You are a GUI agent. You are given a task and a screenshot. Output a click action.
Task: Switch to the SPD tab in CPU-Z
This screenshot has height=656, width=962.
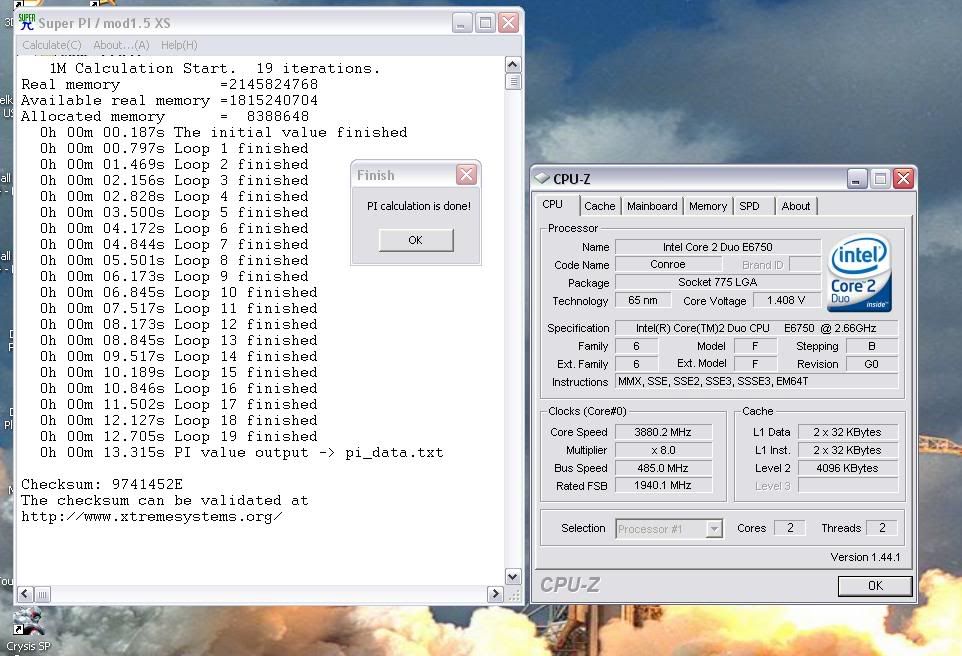click(749, 206)
